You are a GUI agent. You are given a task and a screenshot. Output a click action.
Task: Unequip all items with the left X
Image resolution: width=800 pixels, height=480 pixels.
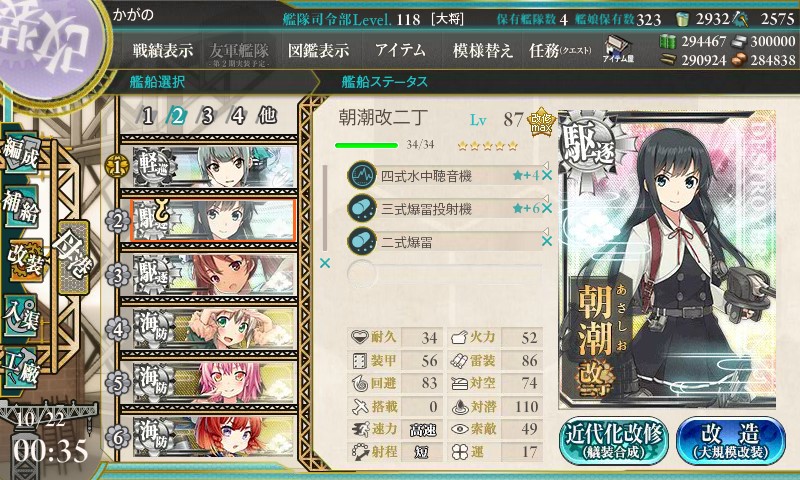(324, 263)
